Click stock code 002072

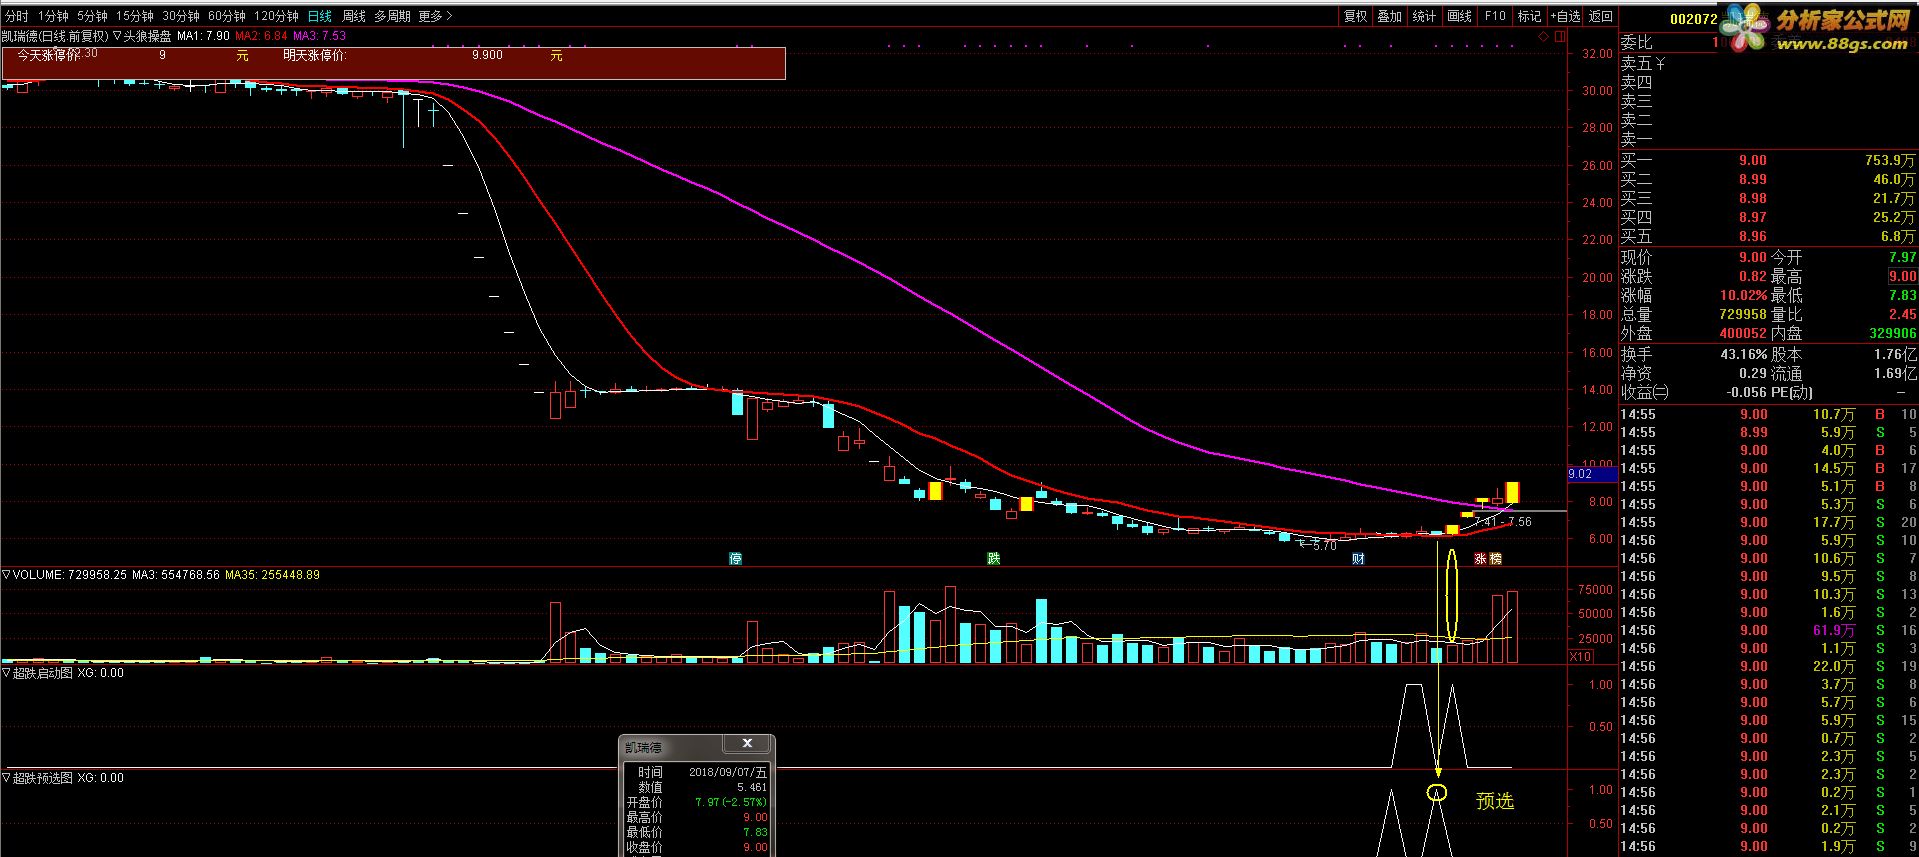click(x=1694, y=18)
